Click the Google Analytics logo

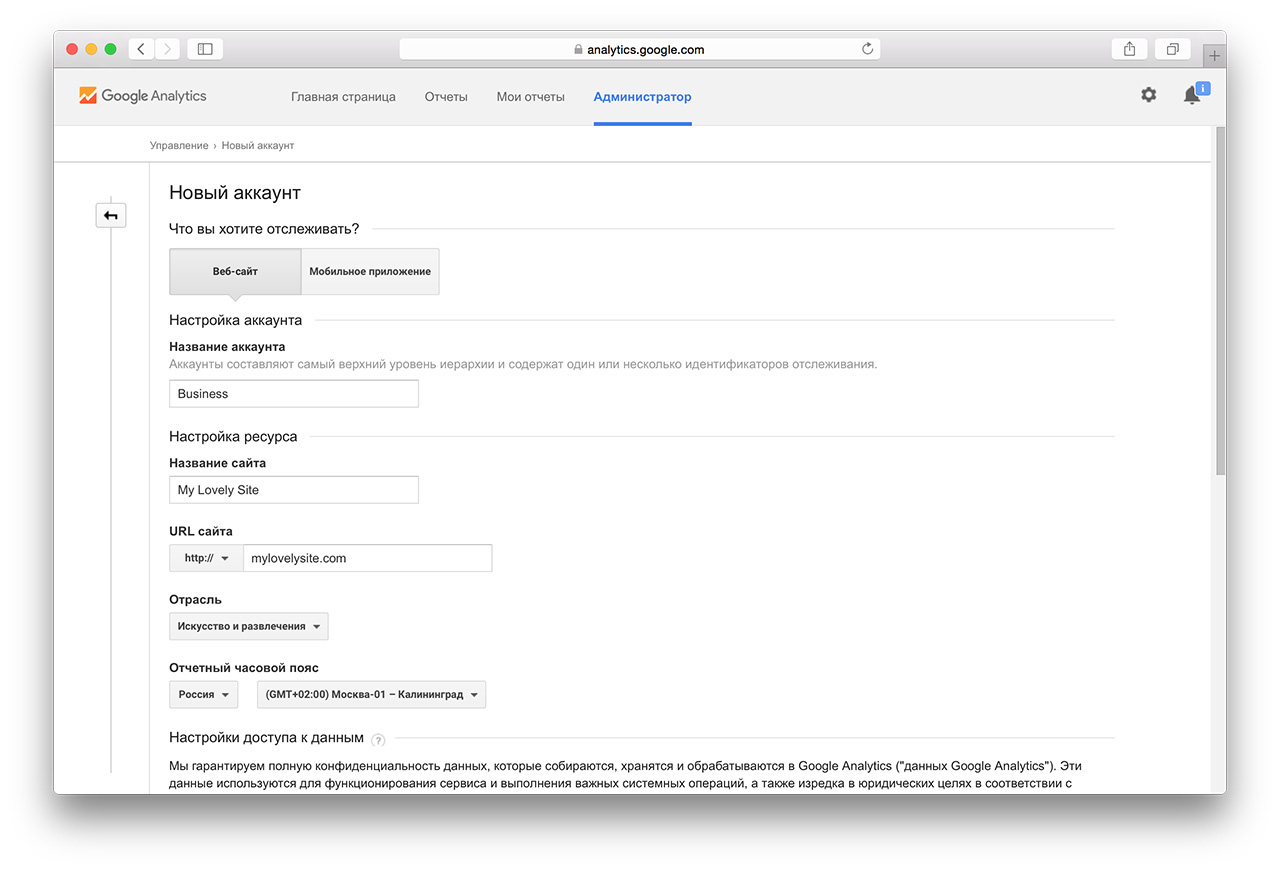point(143,96)
